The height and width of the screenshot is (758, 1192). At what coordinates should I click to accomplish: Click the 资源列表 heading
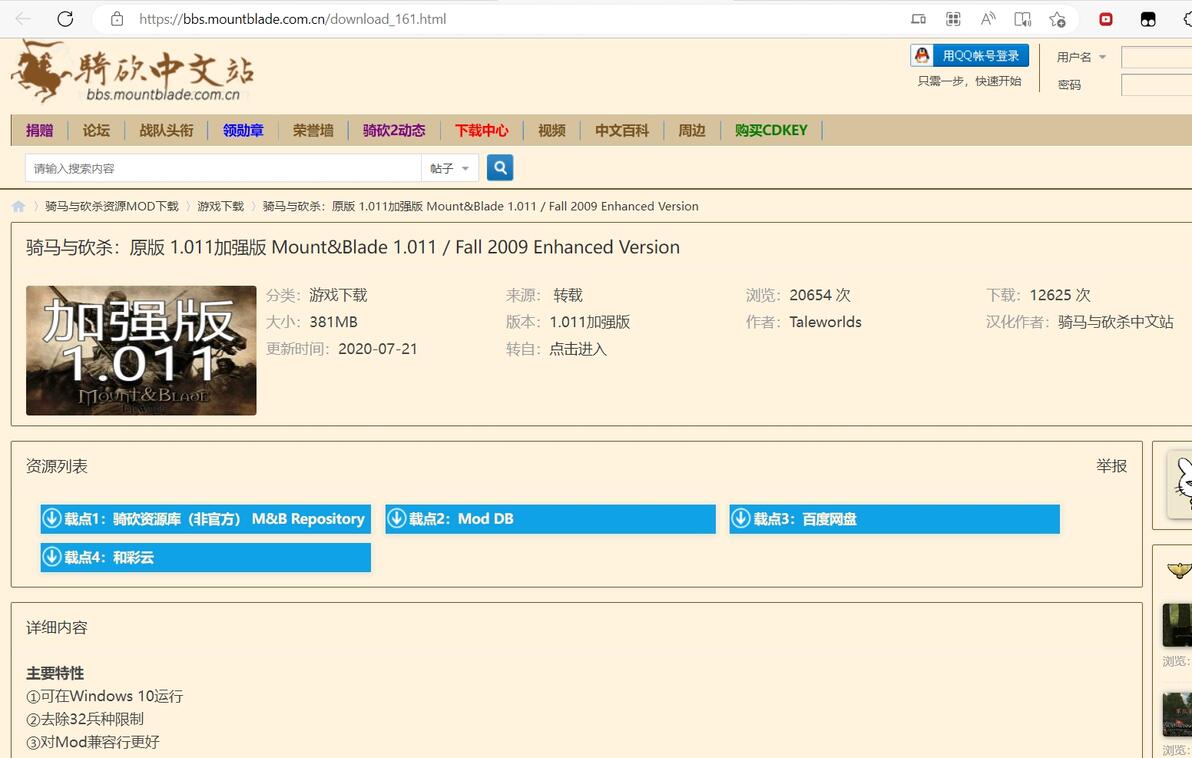57,466
